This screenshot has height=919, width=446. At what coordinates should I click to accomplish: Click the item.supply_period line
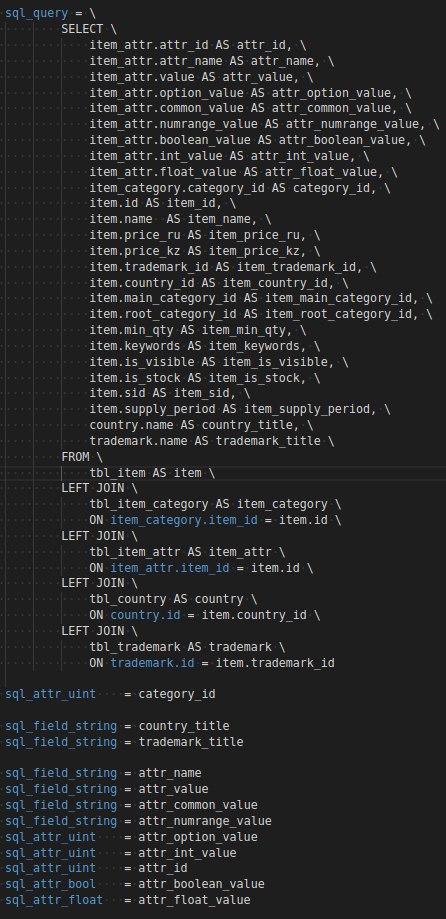[x=240, y=409]
